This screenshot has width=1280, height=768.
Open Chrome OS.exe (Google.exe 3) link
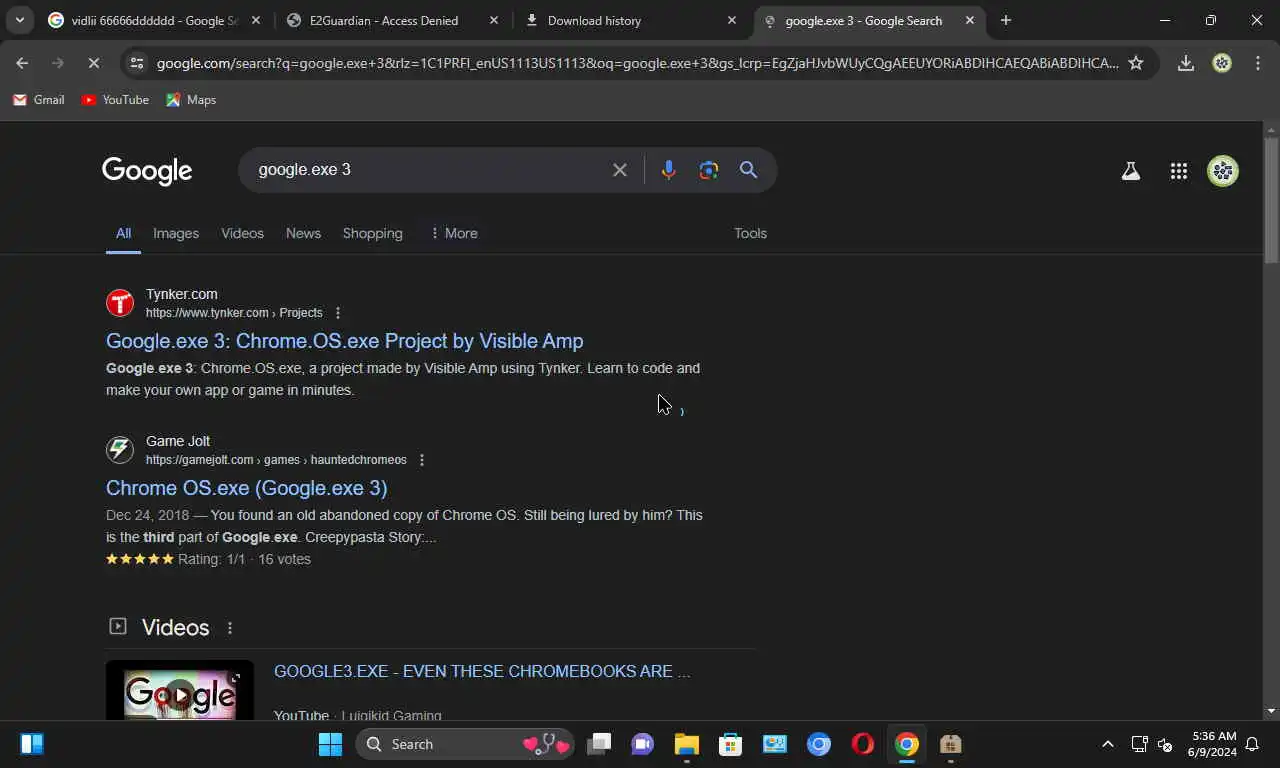pos(246,488)
